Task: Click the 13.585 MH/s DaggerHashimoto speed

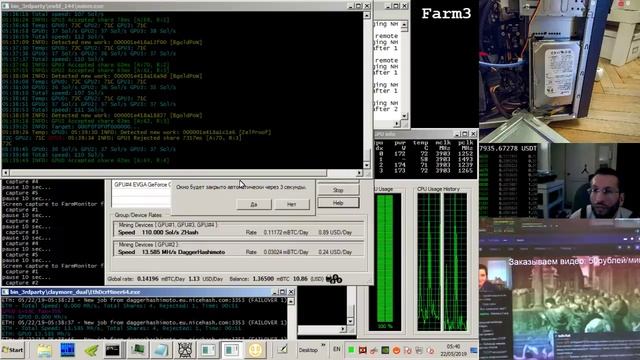Action: pos(183,252)
